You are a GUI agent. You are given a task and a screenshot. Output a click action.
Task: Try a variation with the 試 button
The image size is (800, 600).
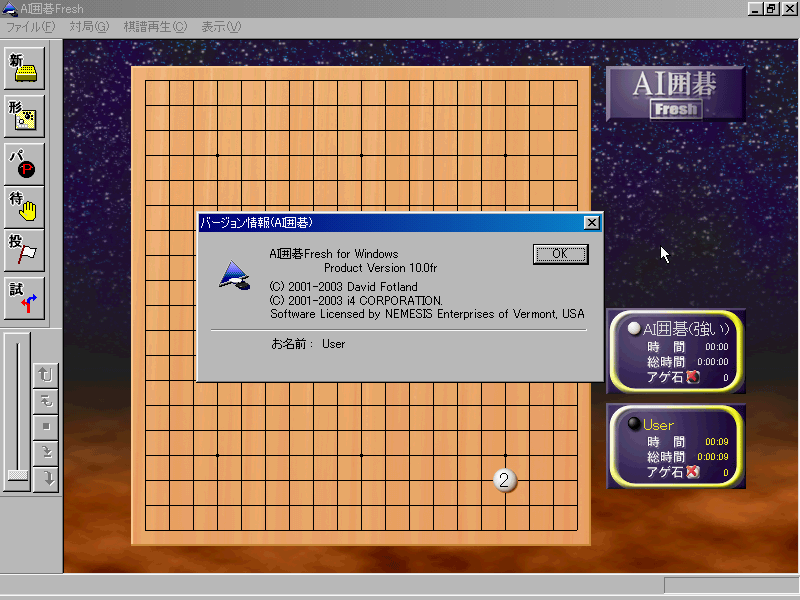point(24,298)
